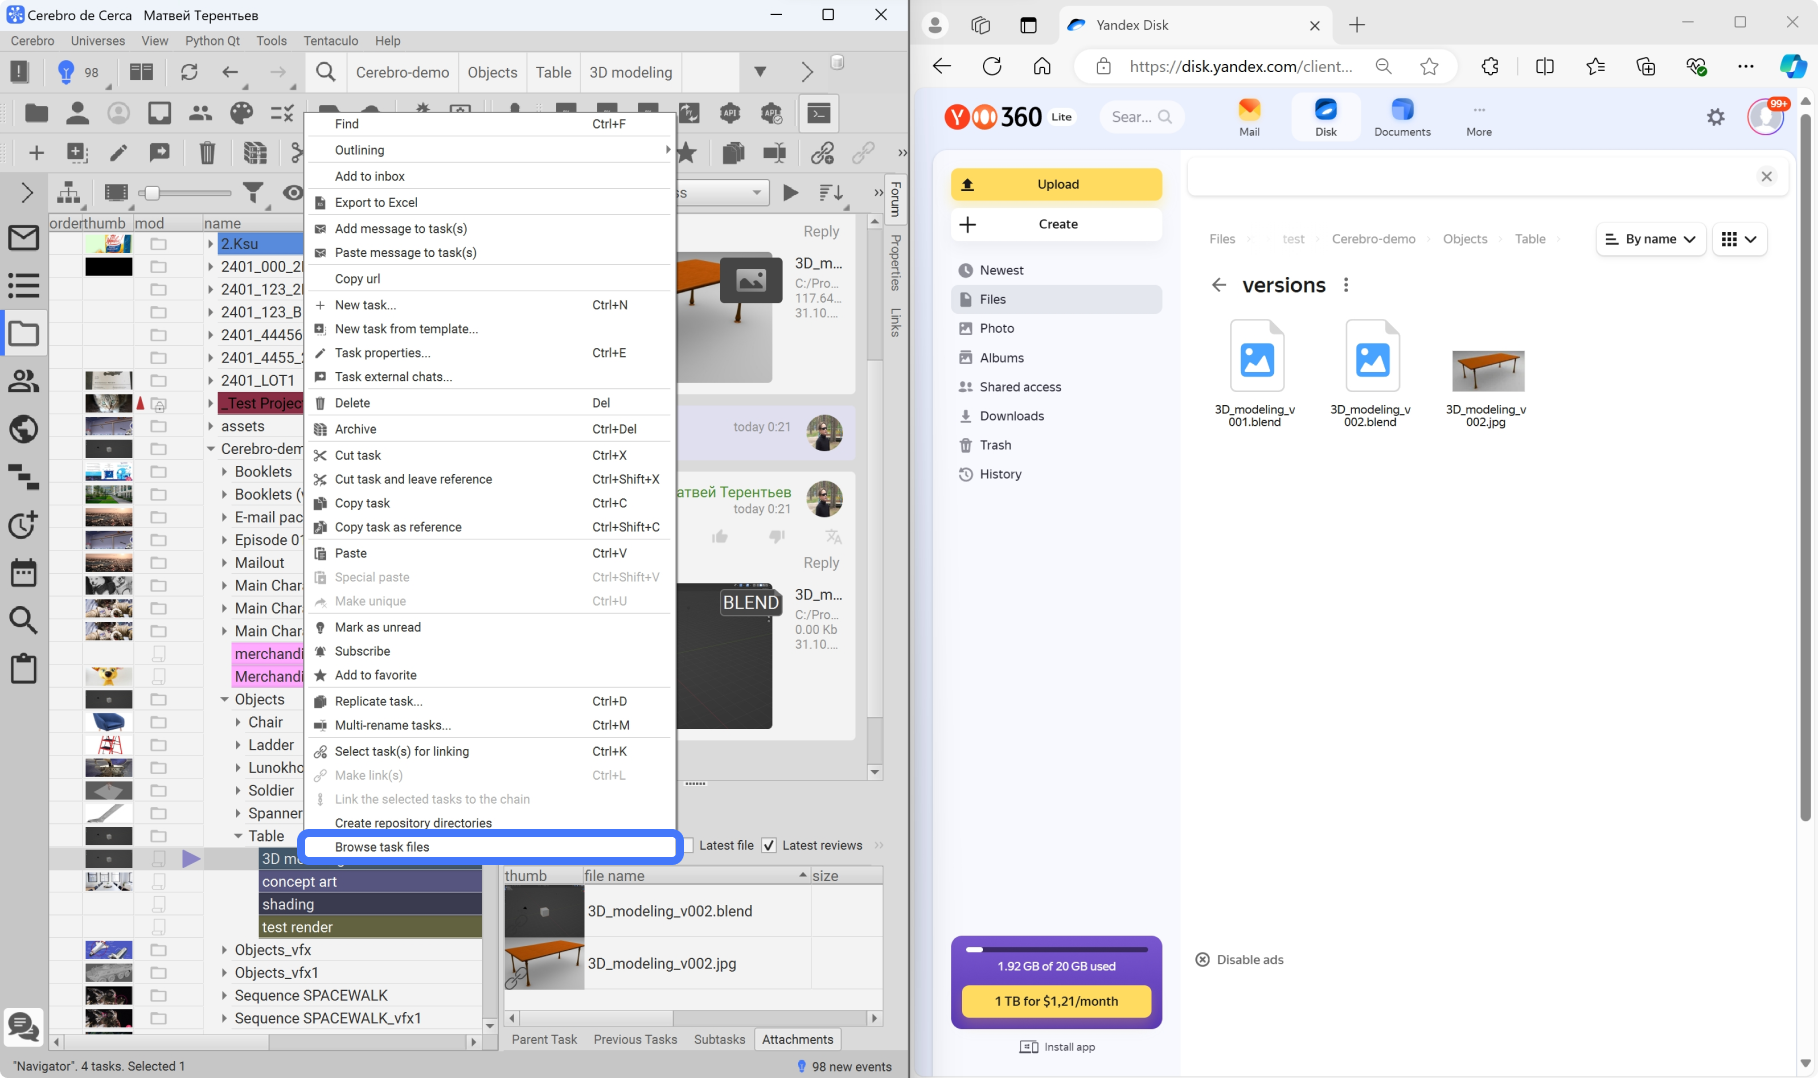Open the envelope inbox icon in Cerebro sidebar
Image resolution: width=1818 pixels, height=1078 pixels.
point(24,238)
